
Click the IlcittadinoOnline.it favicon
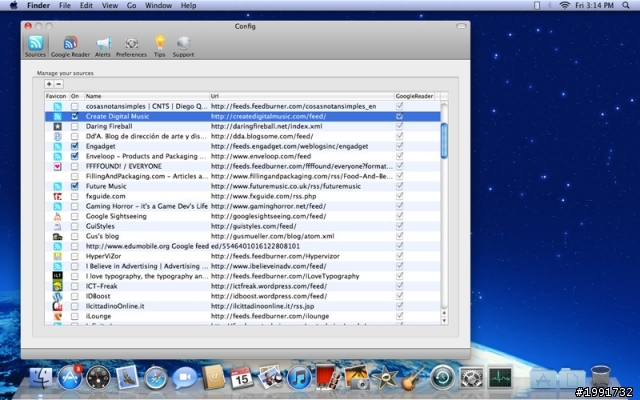coord(58,306)
